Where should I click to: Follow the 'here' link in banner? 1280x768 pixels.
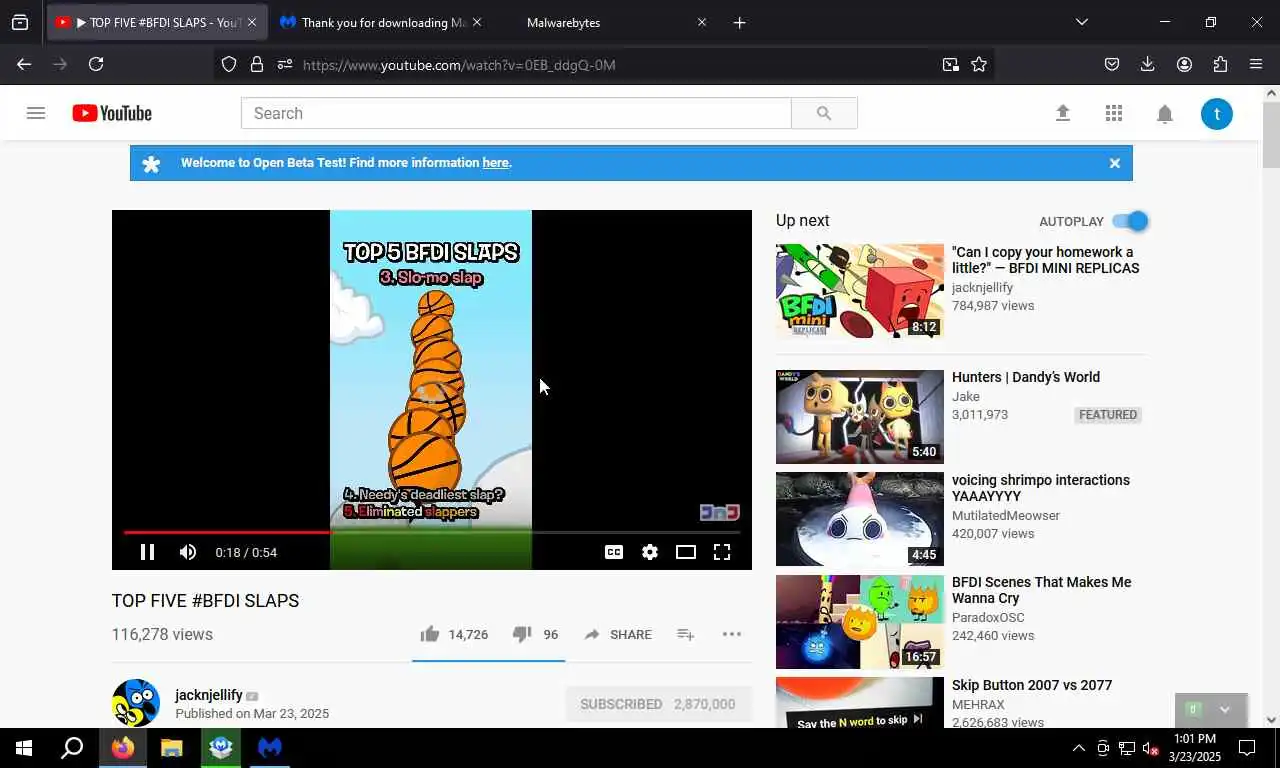coord(495,162)
